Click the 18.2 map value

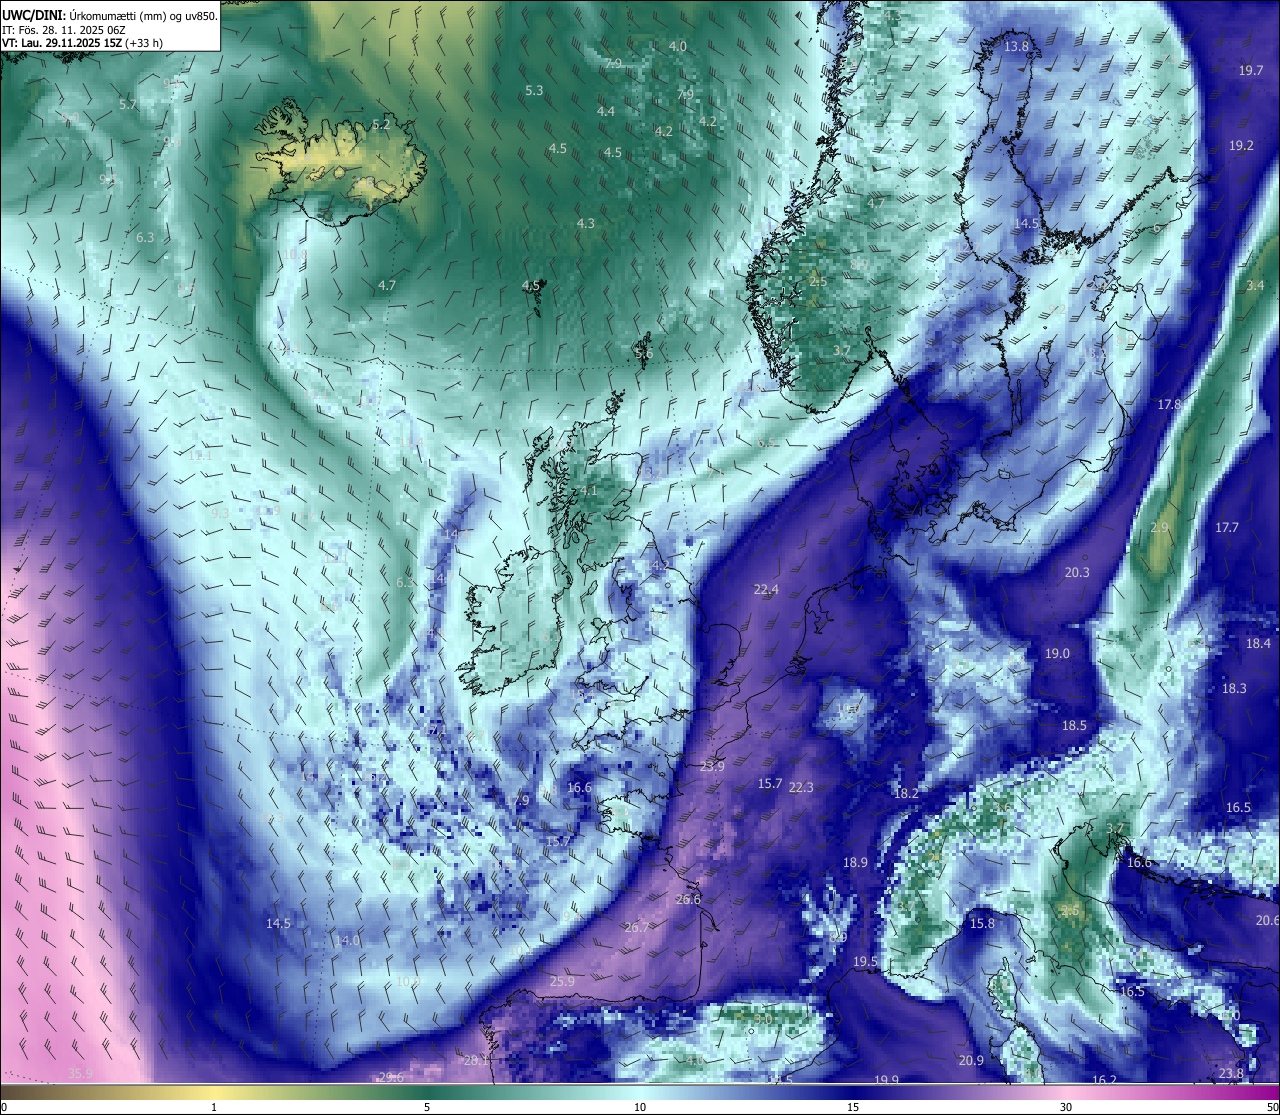pyautogui.click(x=906, y=792)
